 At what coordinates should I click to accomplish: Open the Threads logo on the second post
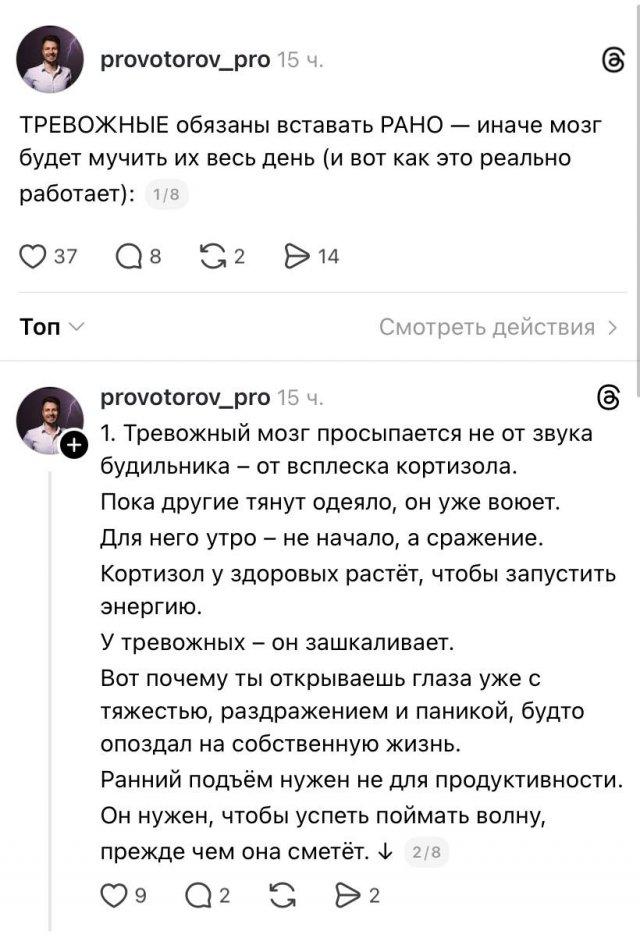click(609, 397)
